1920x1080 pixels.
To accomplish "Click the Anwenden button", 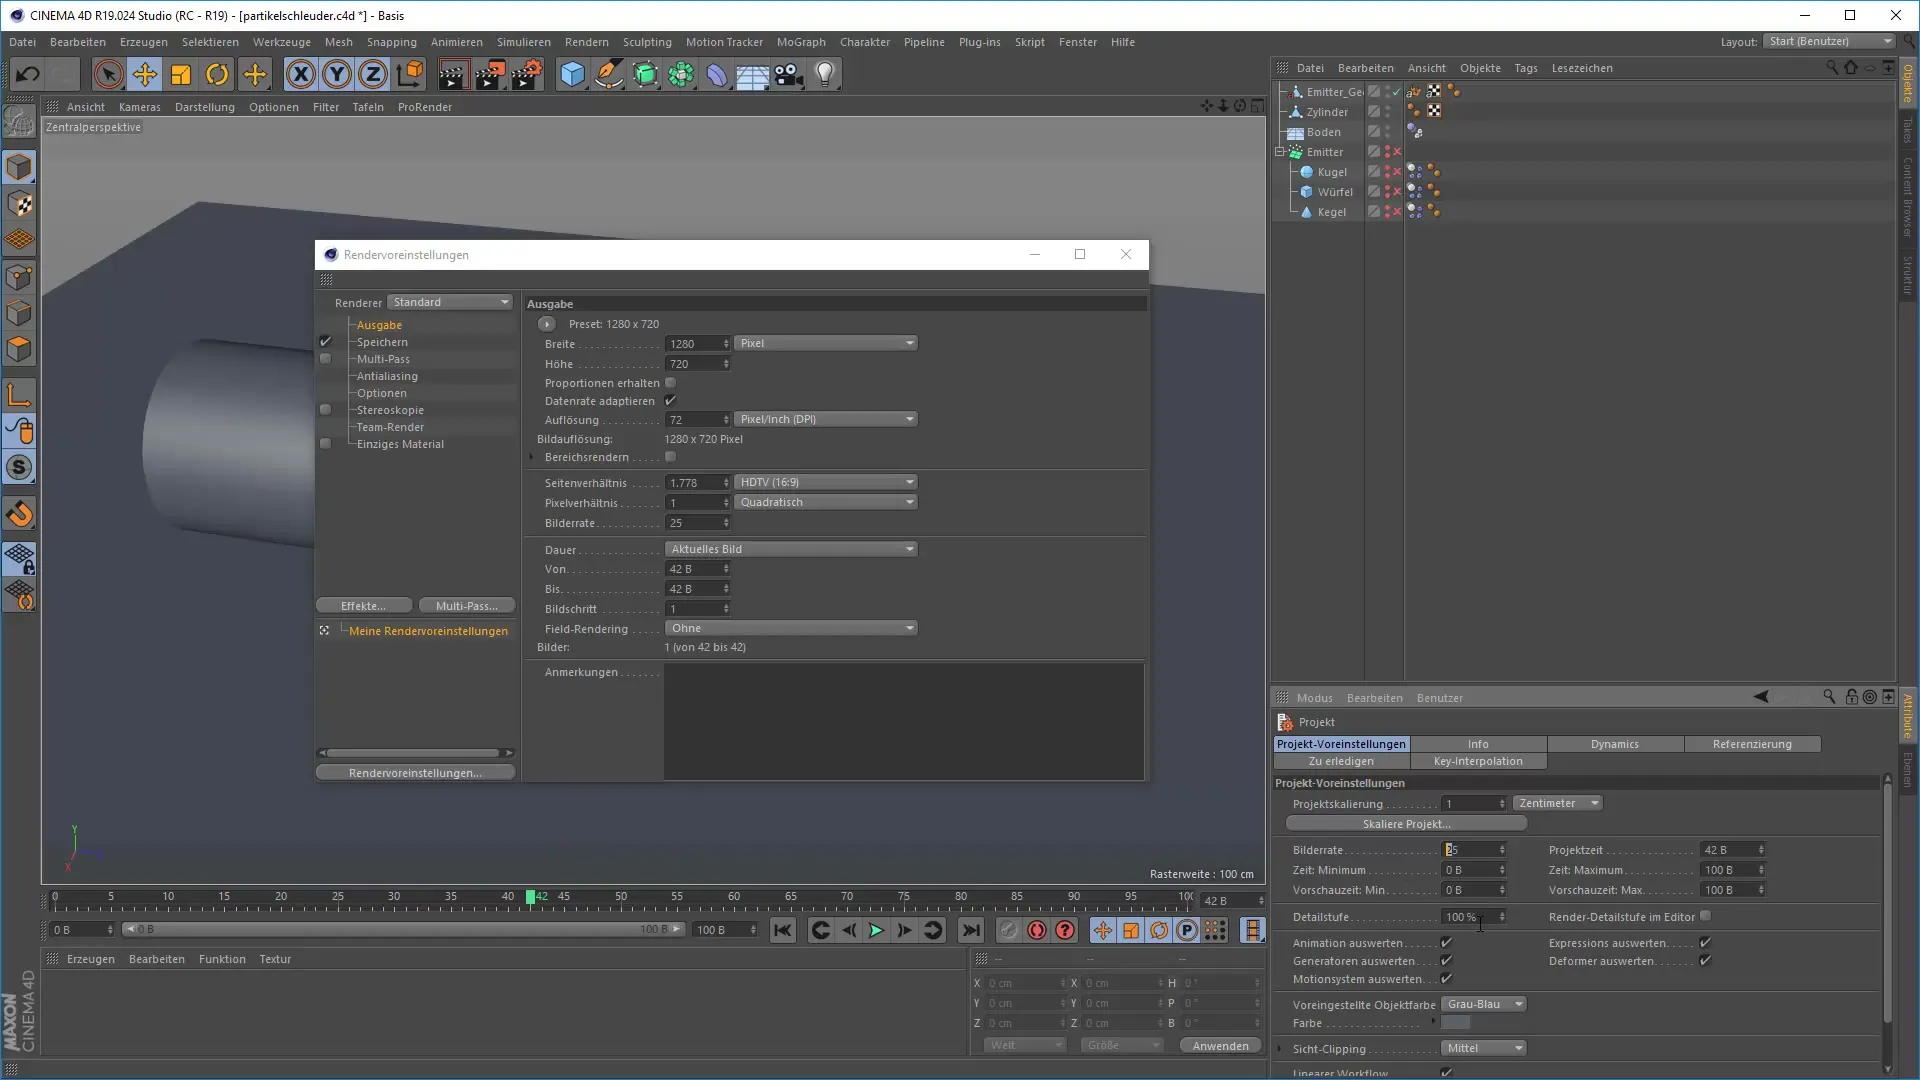I will tap(1220, 1046).
